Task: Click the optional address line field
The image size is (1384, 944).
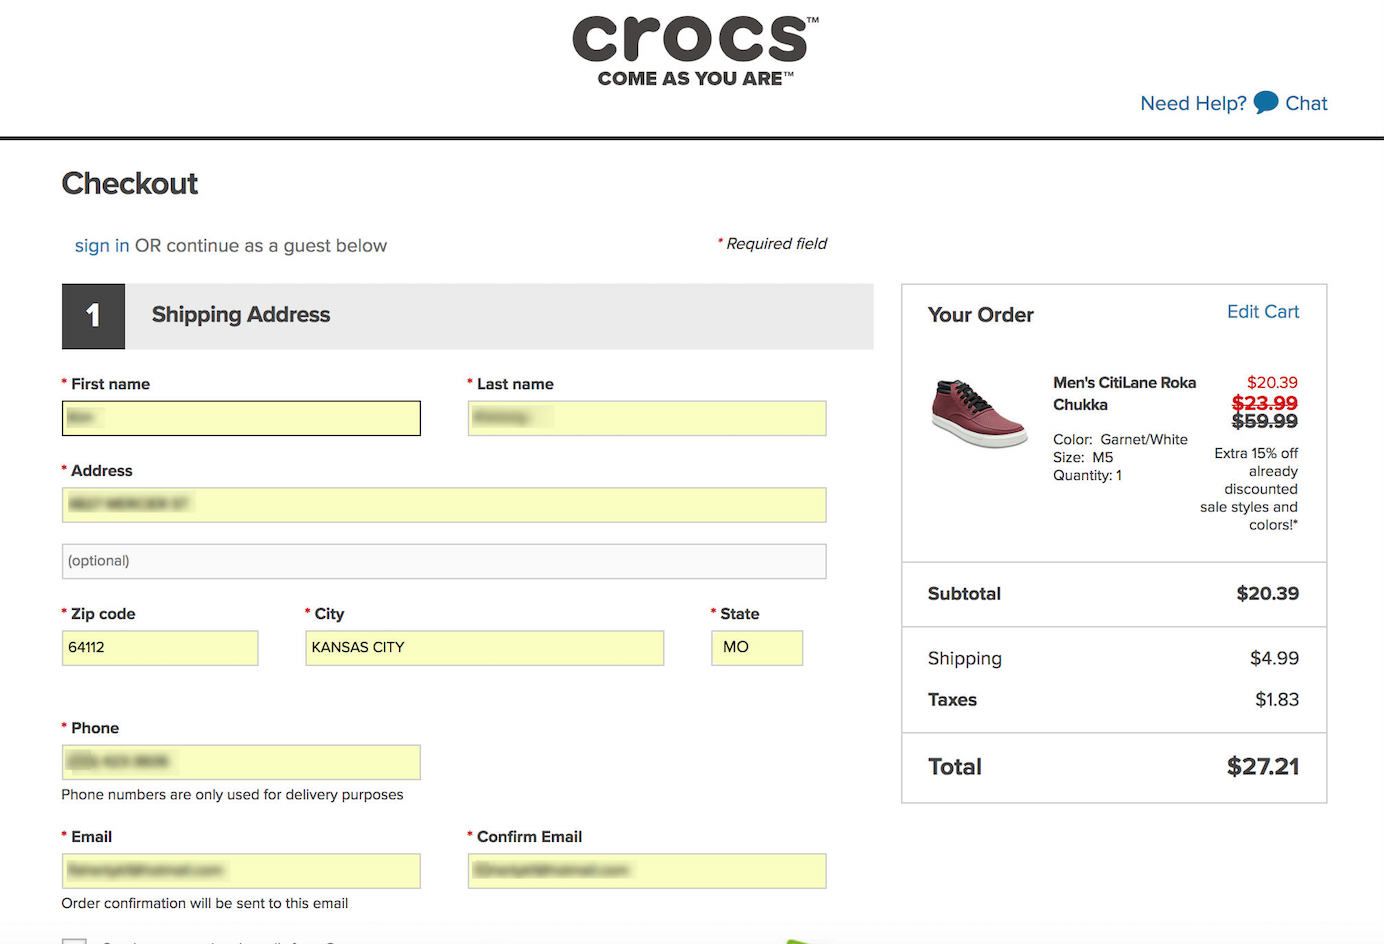Action: [x=443, y=561]
